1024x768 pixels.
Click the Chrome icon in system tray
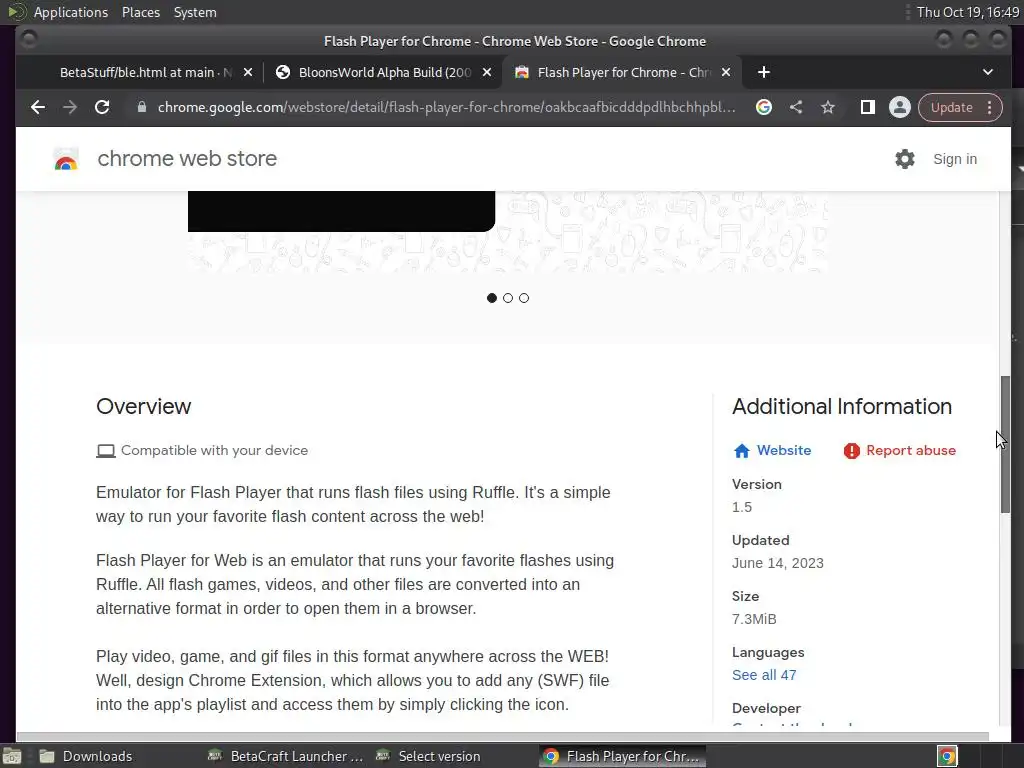click(947, 756)
